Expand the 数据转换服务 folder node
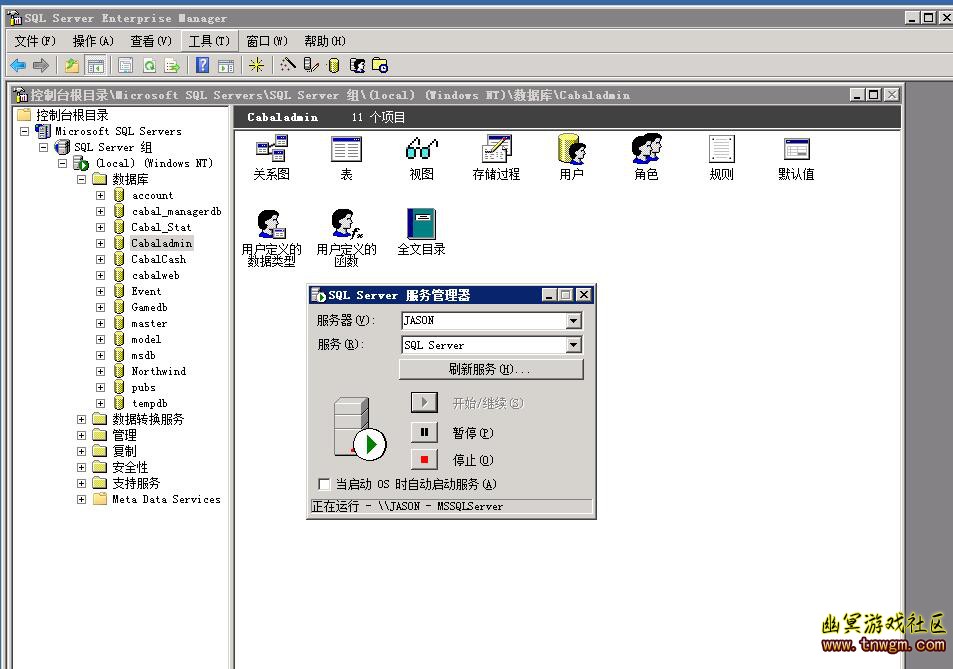 (81, 419)
